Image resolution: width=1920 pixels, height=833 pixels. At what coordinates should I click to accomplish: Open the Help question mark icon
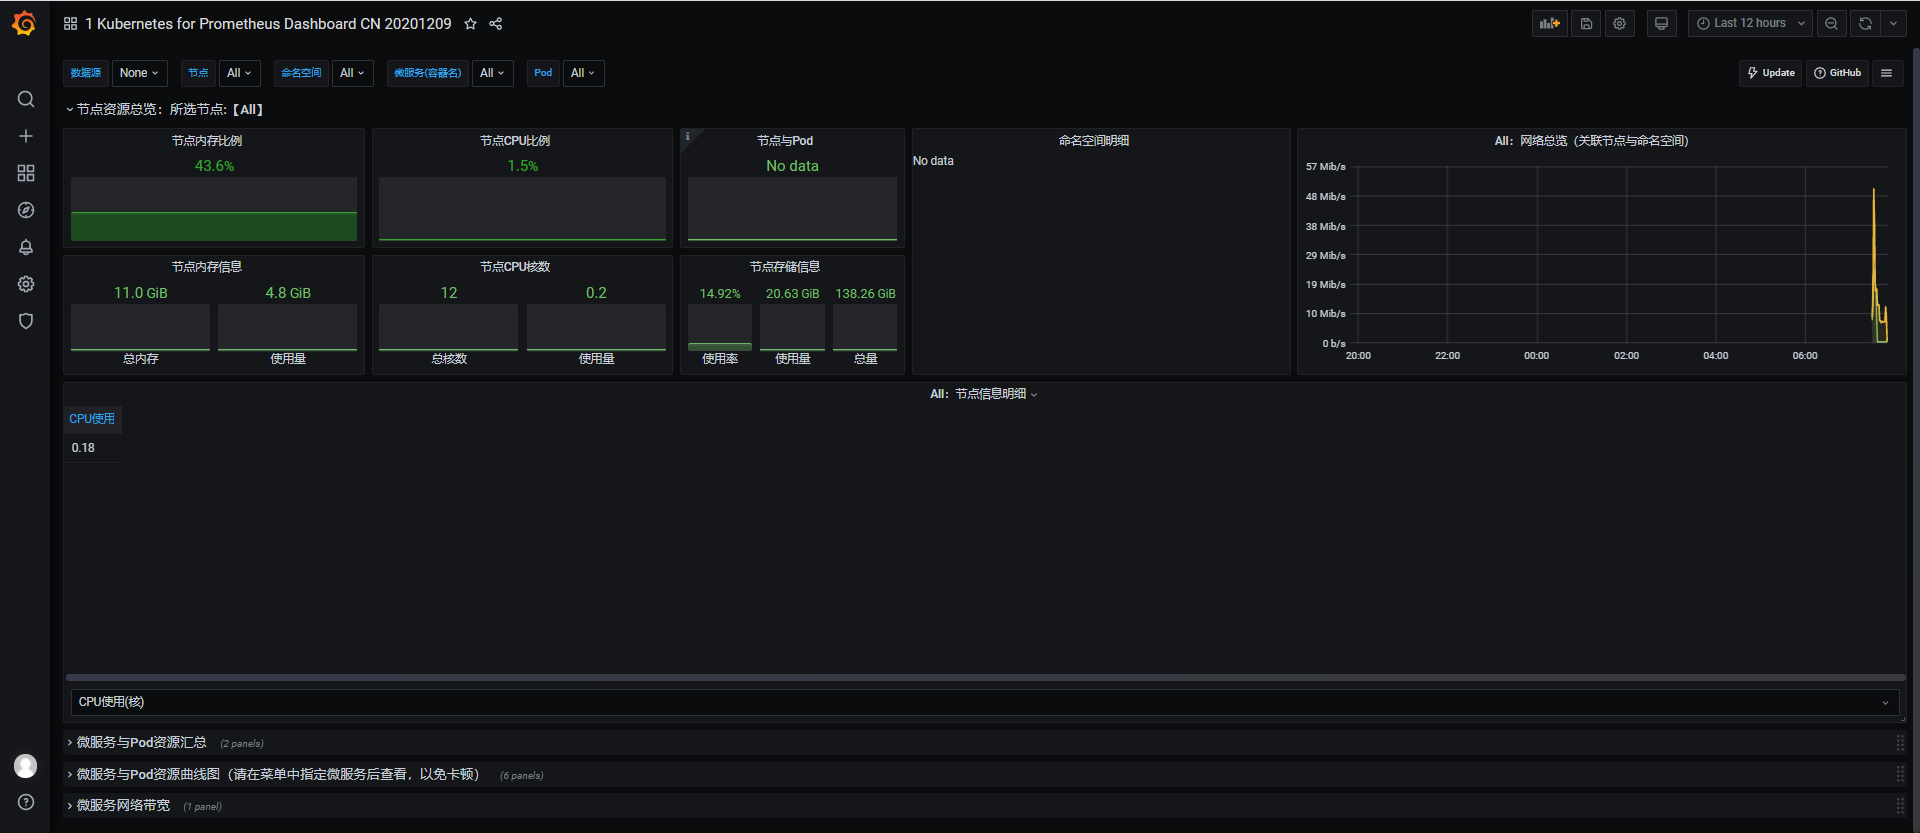pyautogui.click(x=26, y=802)
